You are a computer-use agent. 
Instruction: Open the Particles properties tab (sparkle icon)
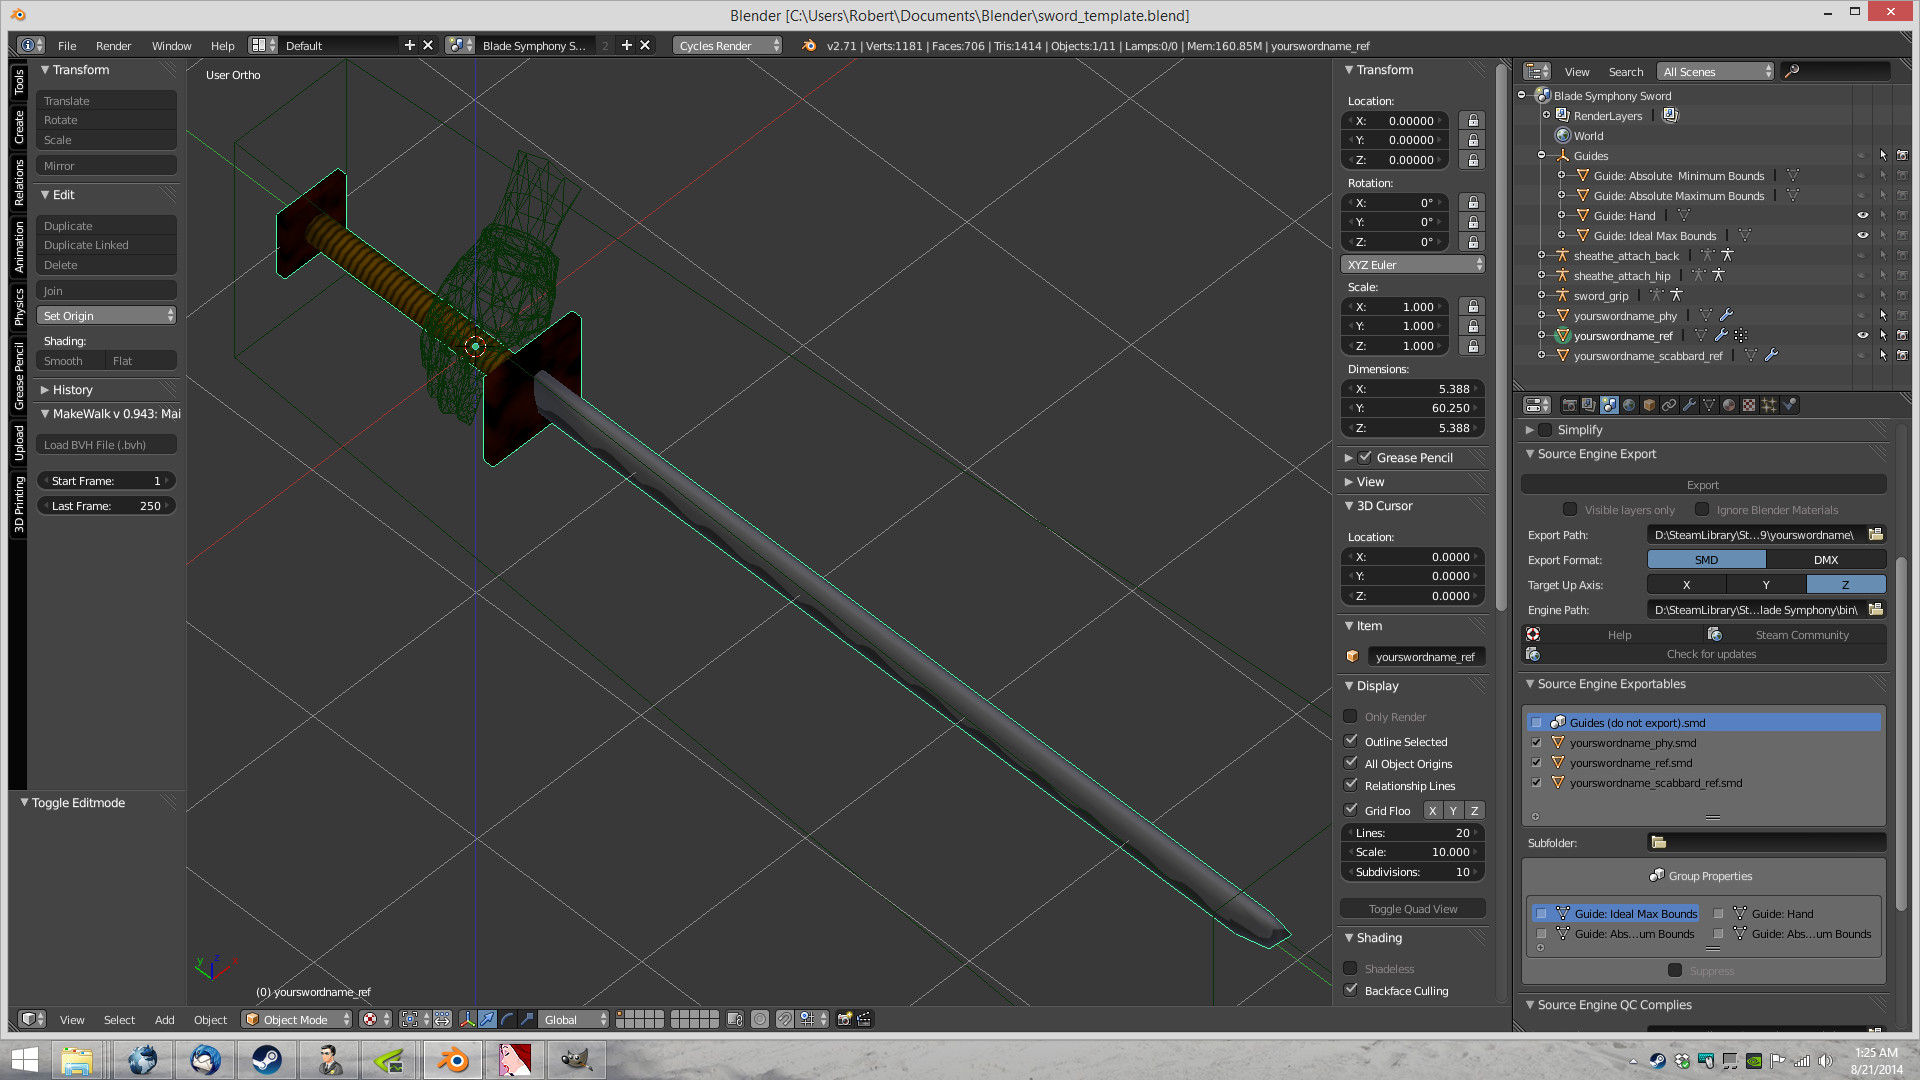(1769, 405)
